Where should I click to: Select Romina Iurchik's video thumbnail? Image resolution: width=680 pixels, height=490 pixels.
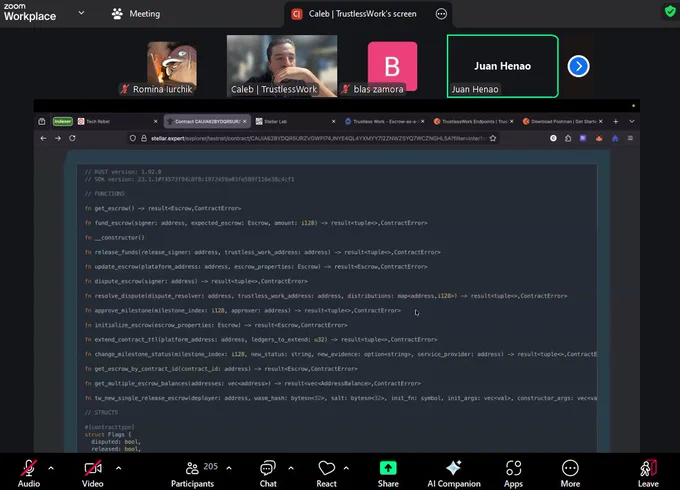[172, 67]
